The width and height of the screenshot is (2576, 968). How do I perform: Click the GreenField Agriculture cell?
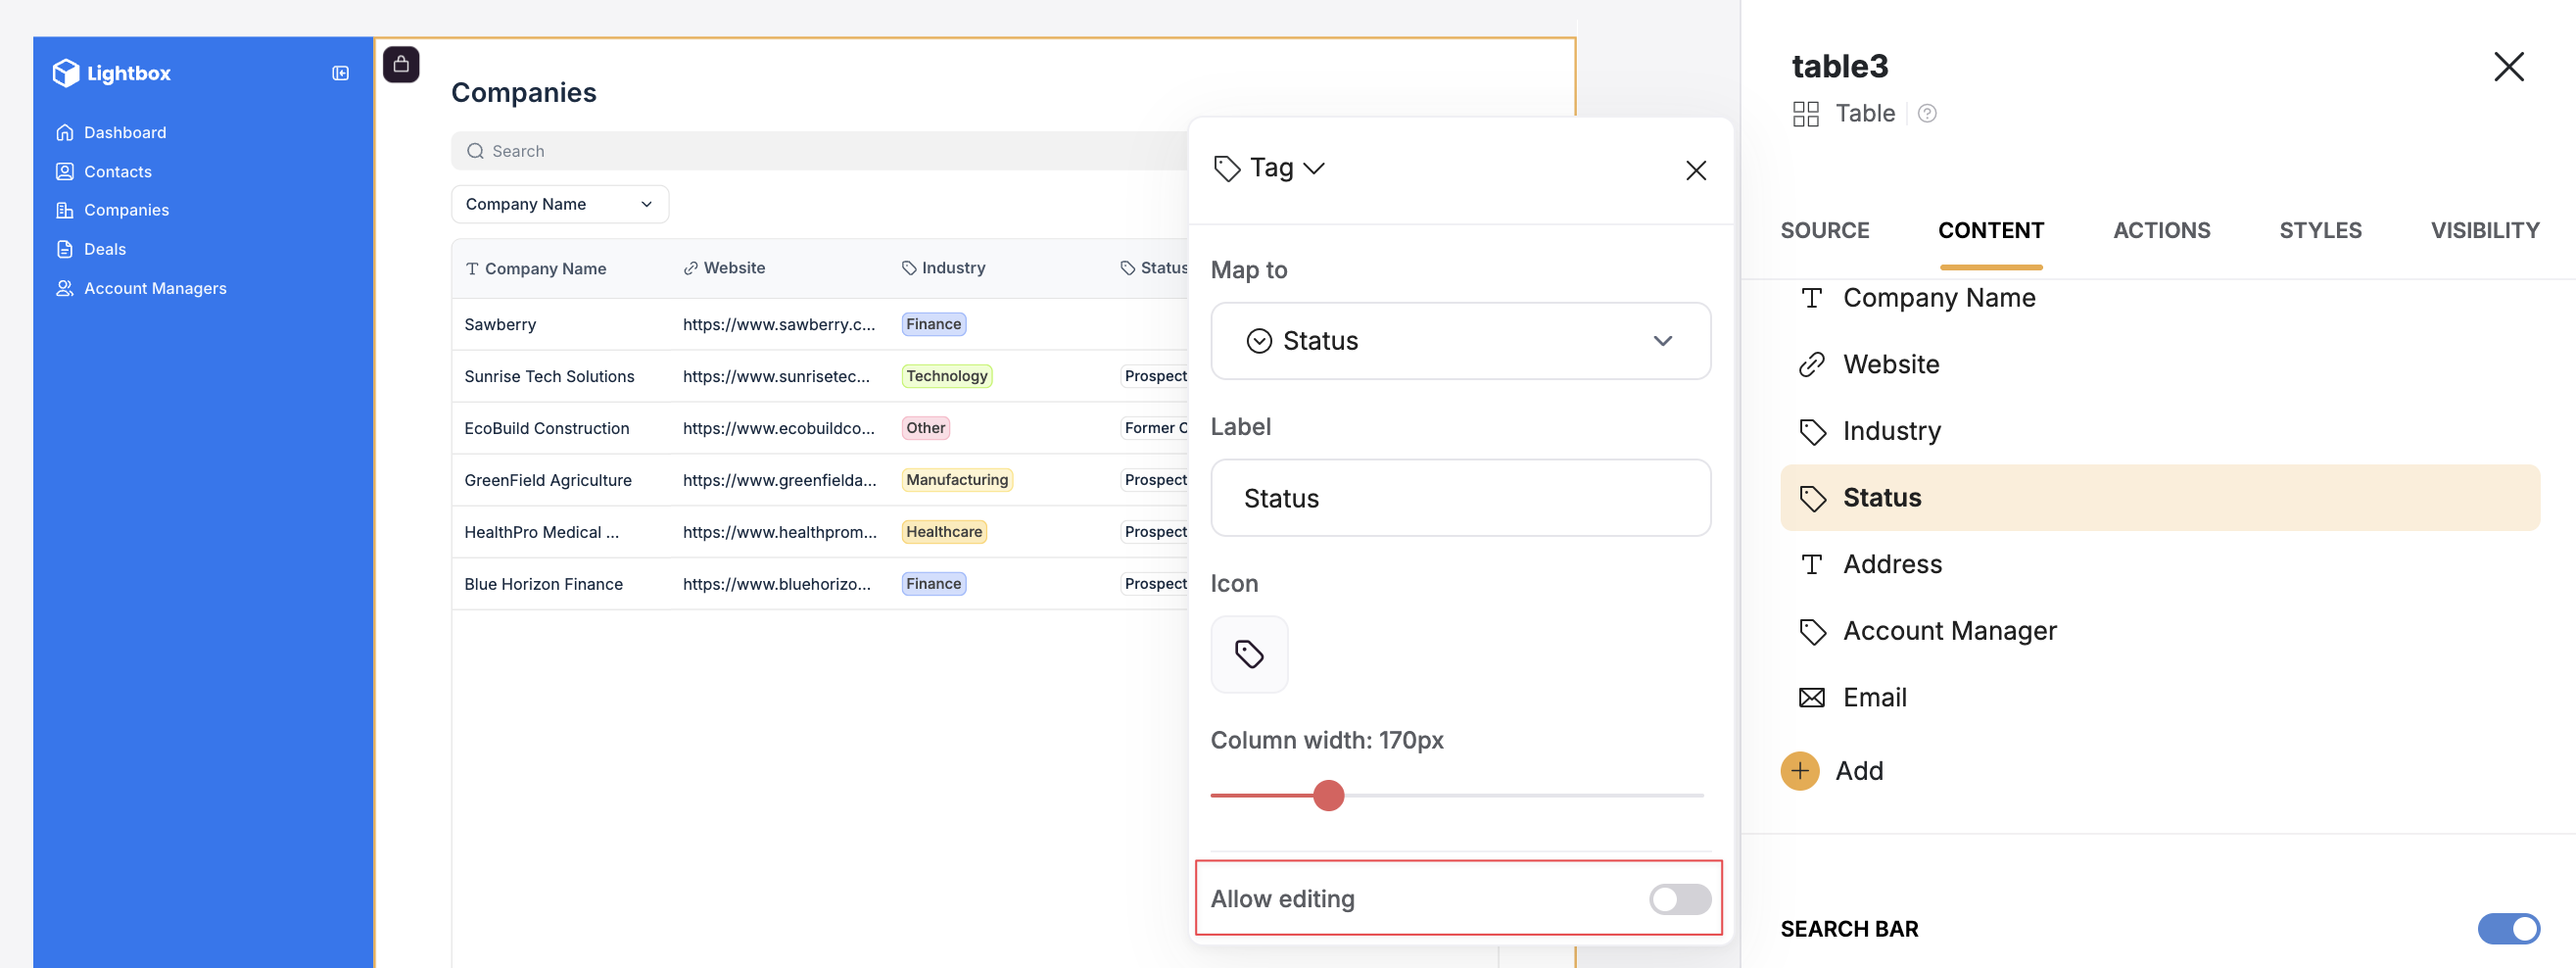pyautogui.click(x=548, y=480)
